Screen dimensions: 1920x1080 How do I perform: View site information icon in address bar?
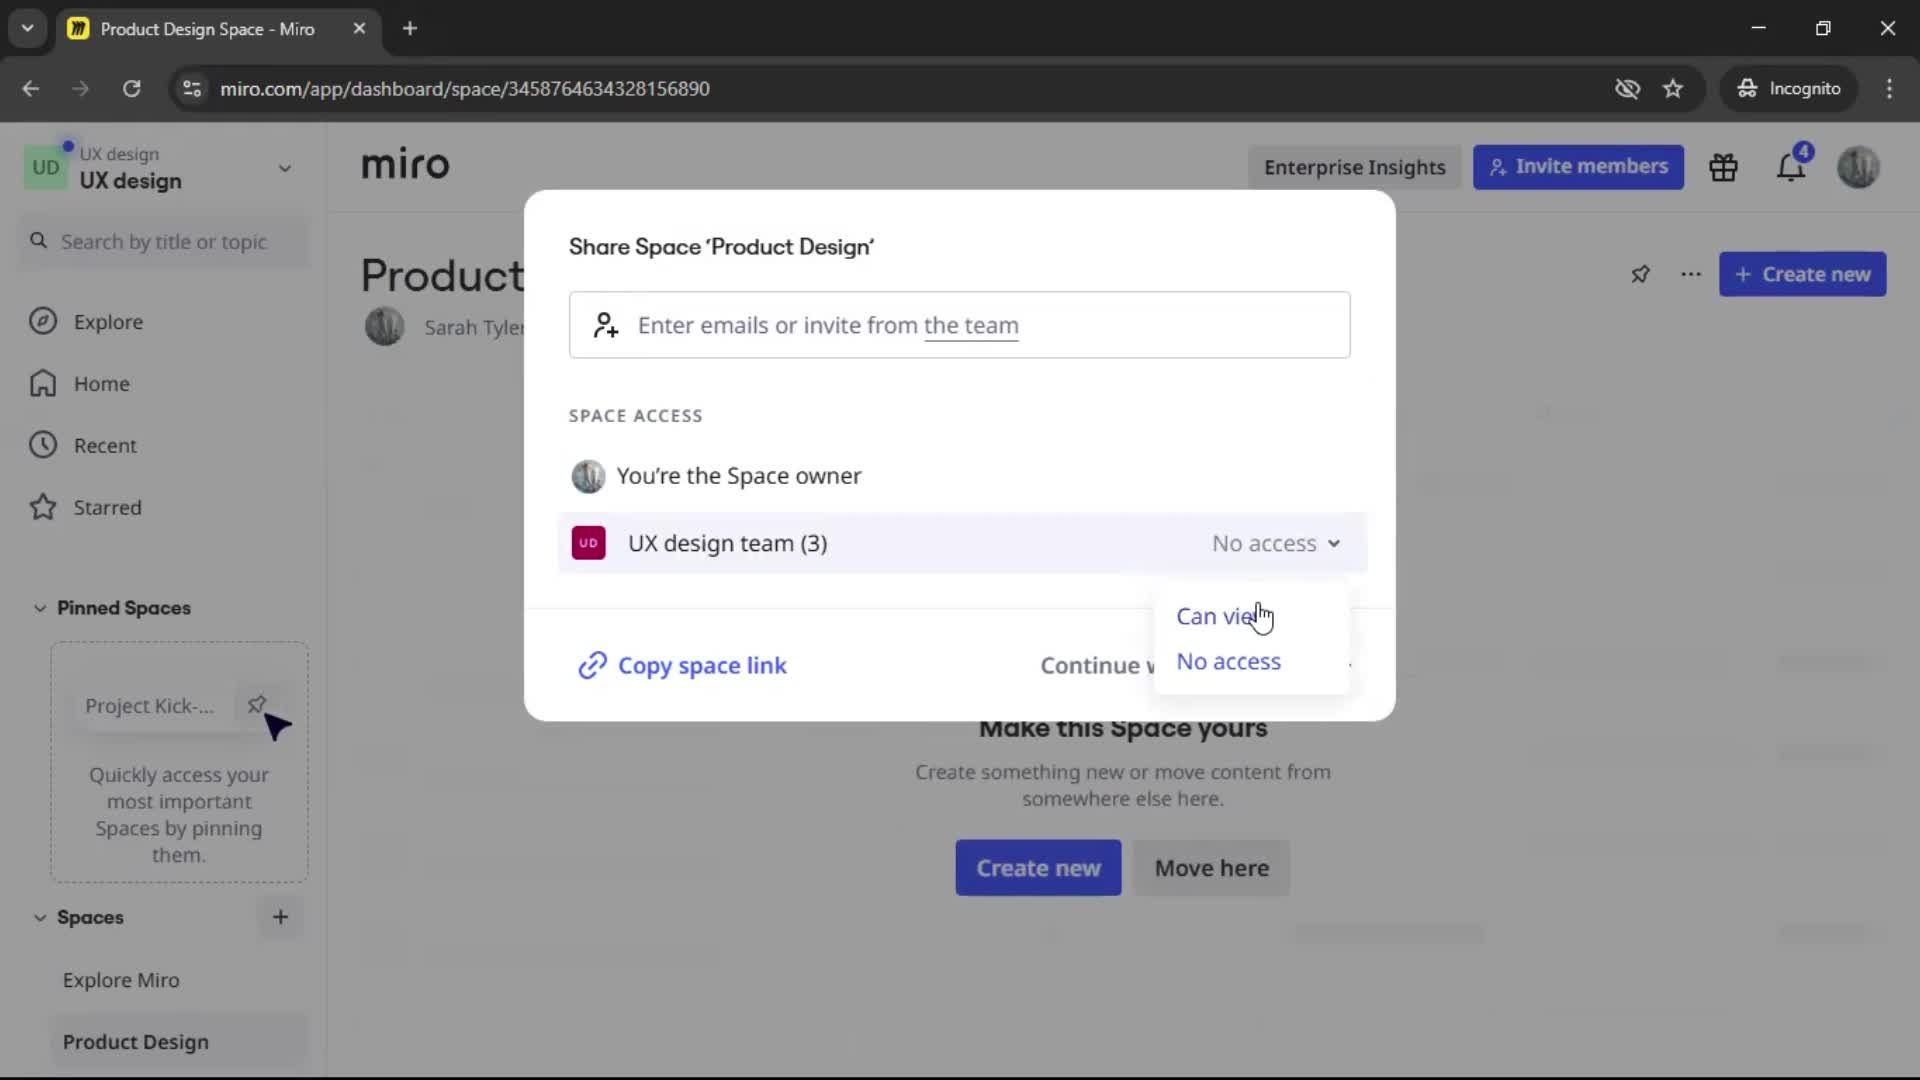point(192,88)
